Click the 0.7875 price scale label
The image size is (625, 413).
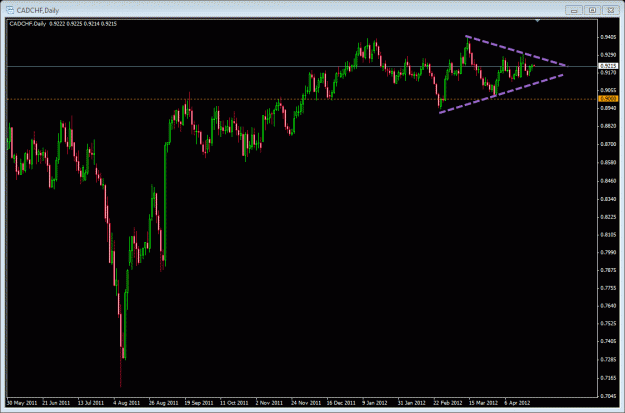tap(608, 270)
